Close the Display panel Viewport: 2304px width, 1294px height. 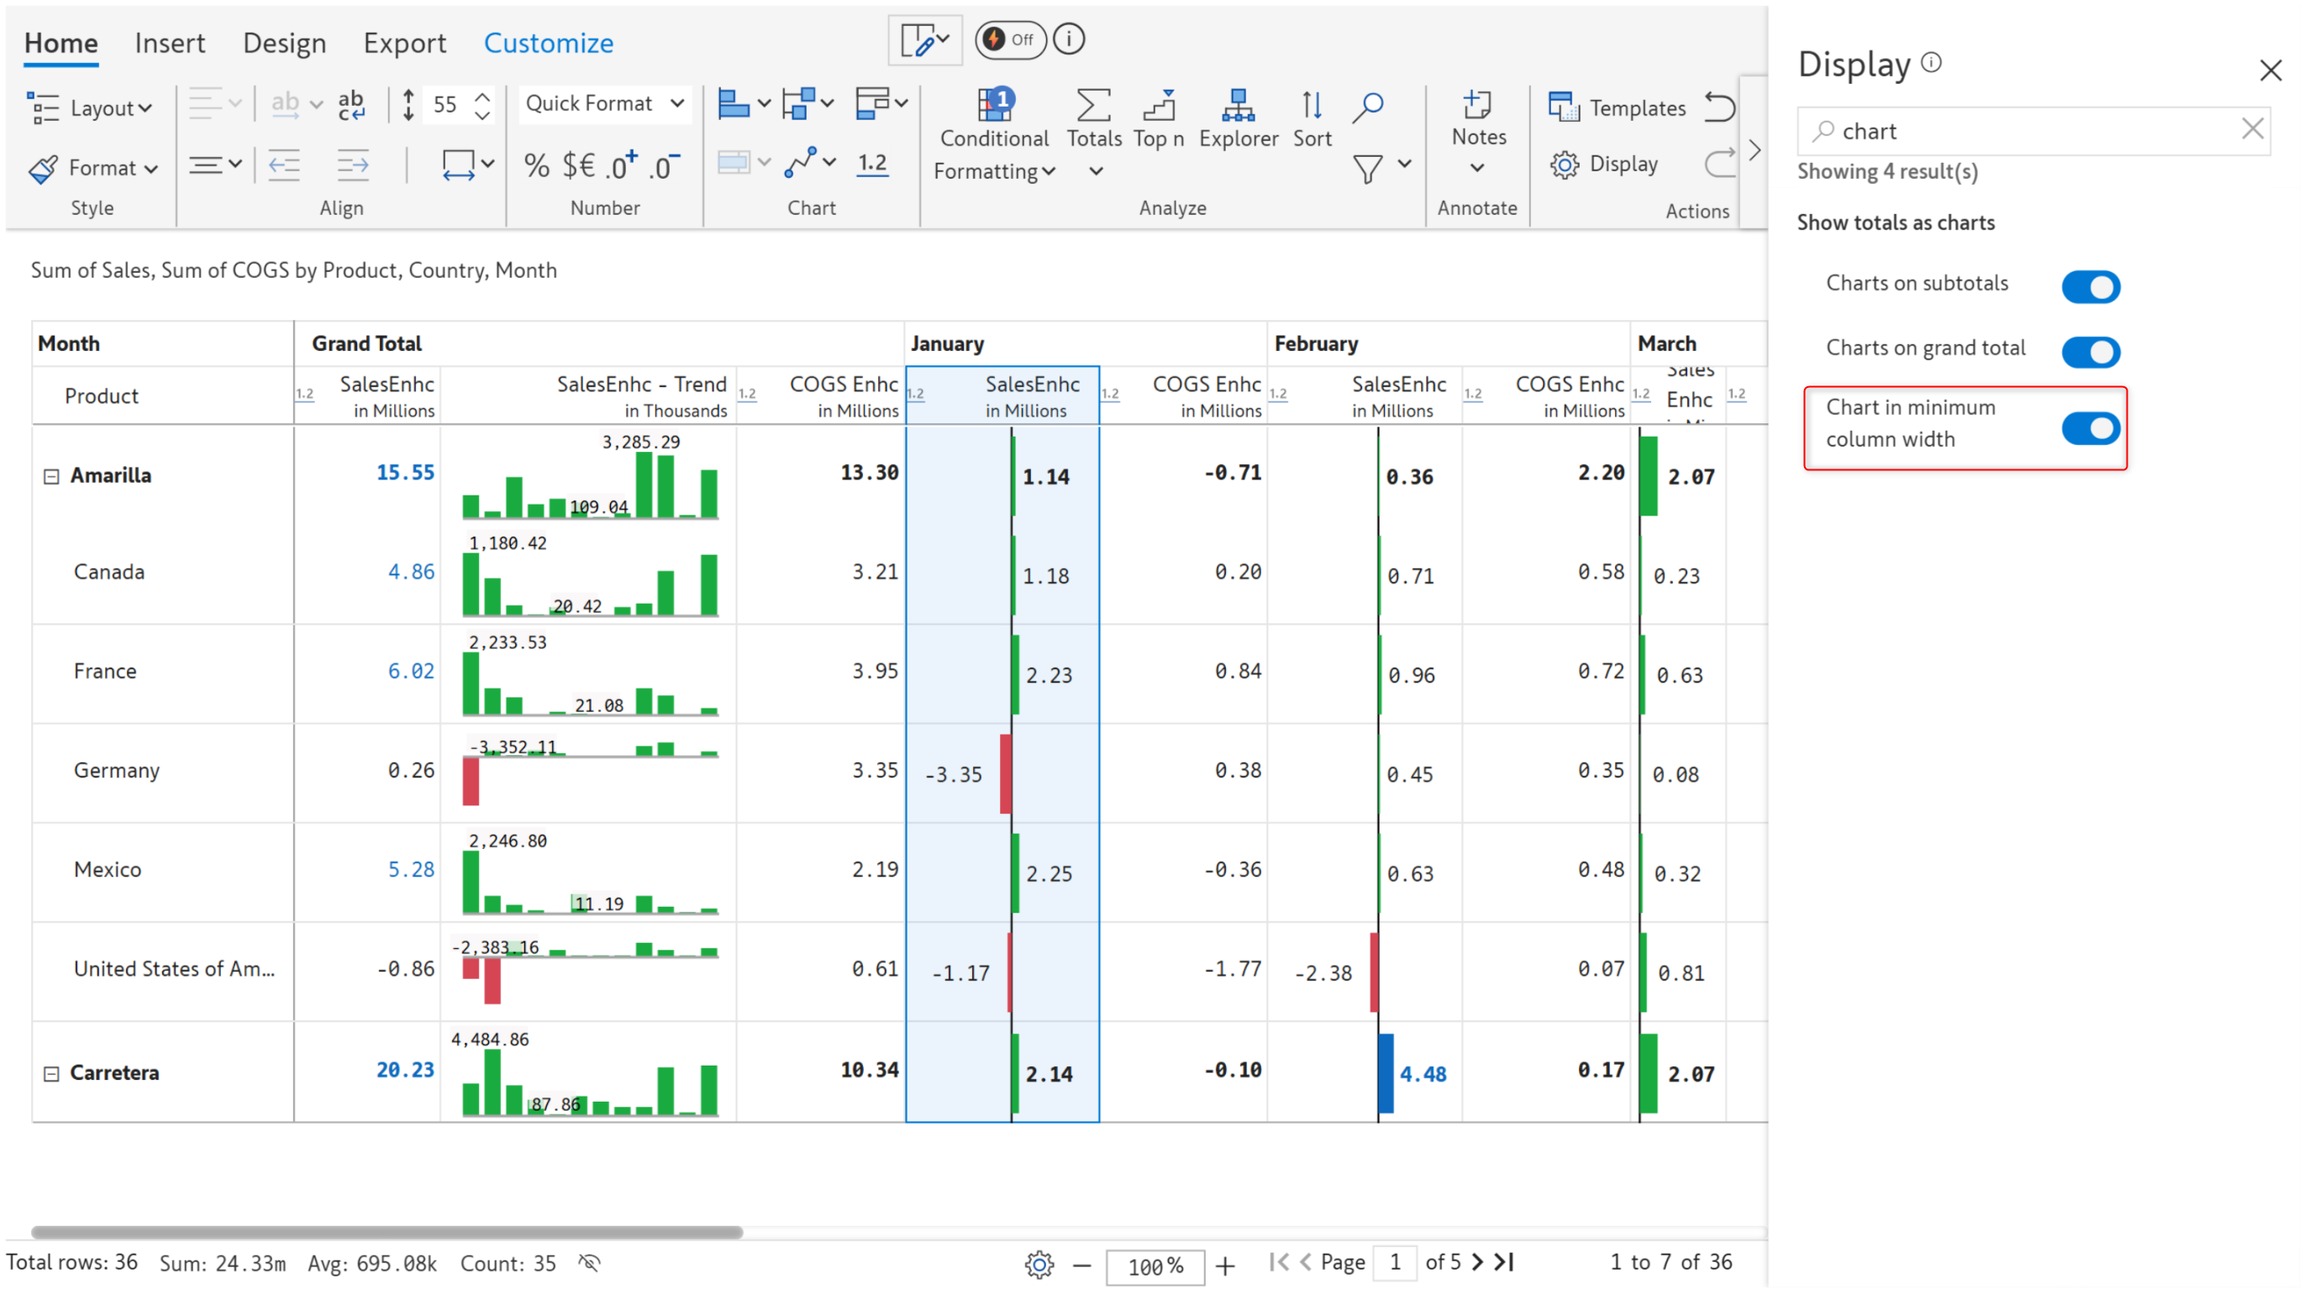(x=2271, y=70)
